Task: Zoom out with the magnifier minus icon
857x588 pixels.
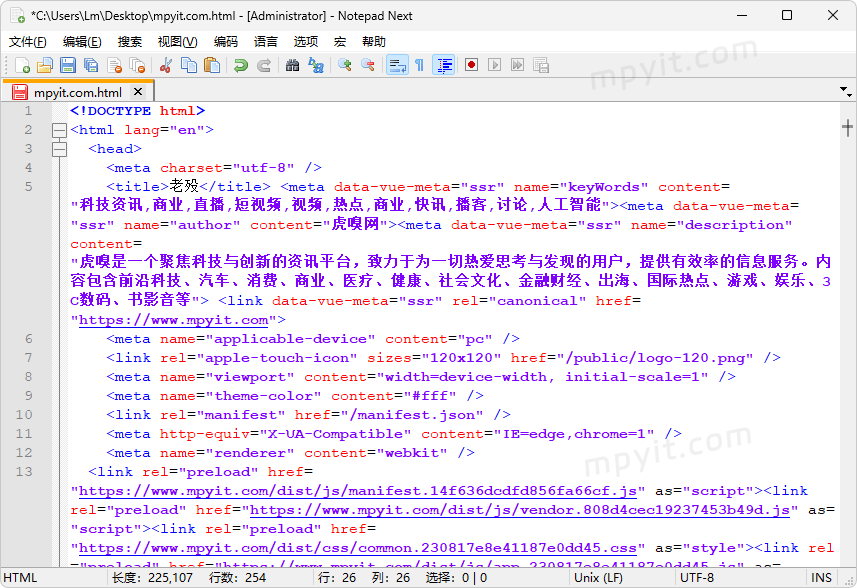Action: [x=368, y=65]
